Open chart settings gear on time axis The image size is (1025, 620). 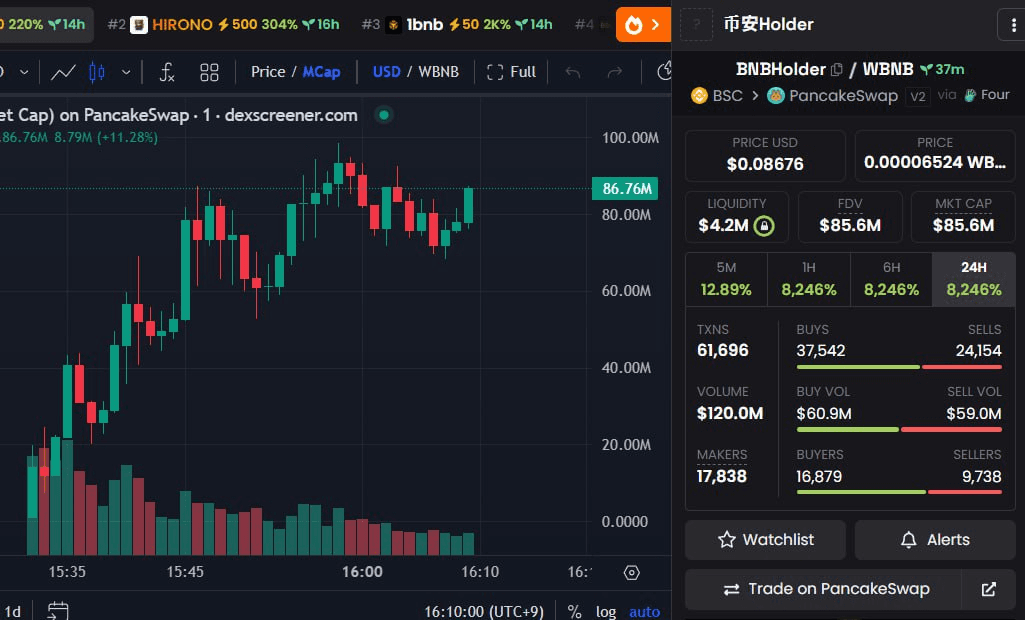pyautogui.click(x=631, y=572)
